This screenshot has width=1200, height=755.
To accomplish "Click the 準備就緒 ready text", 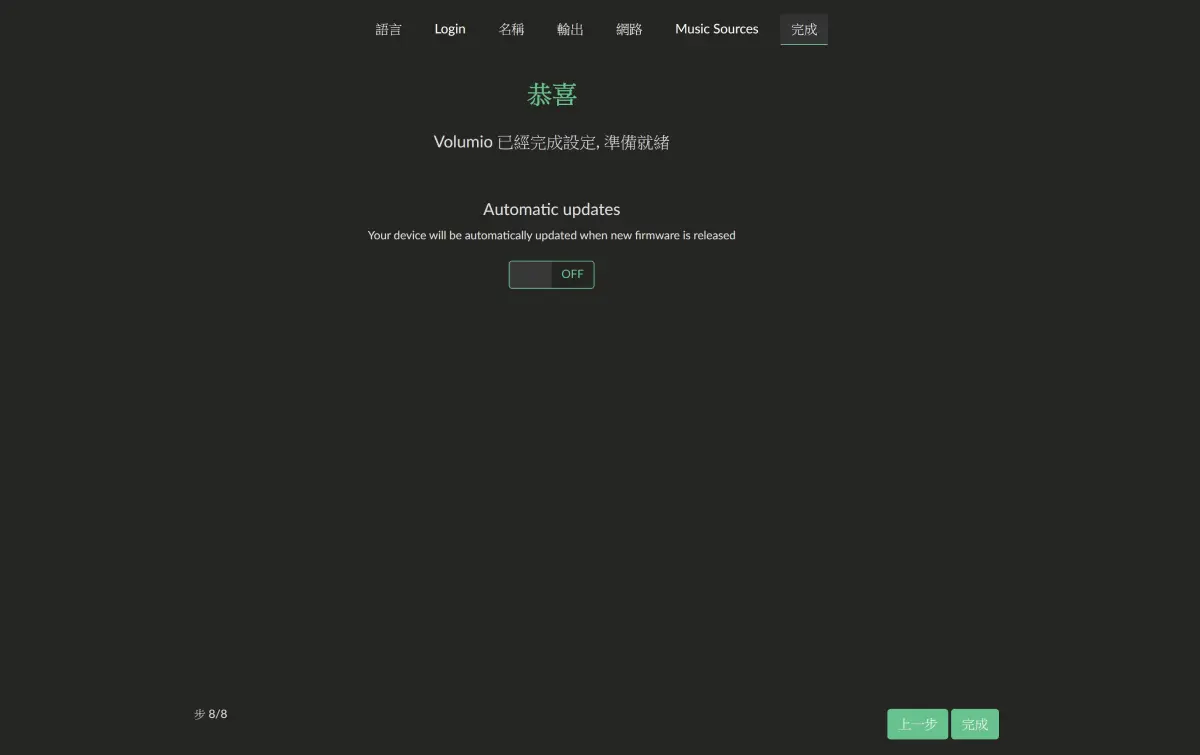I will click(637, 142).
